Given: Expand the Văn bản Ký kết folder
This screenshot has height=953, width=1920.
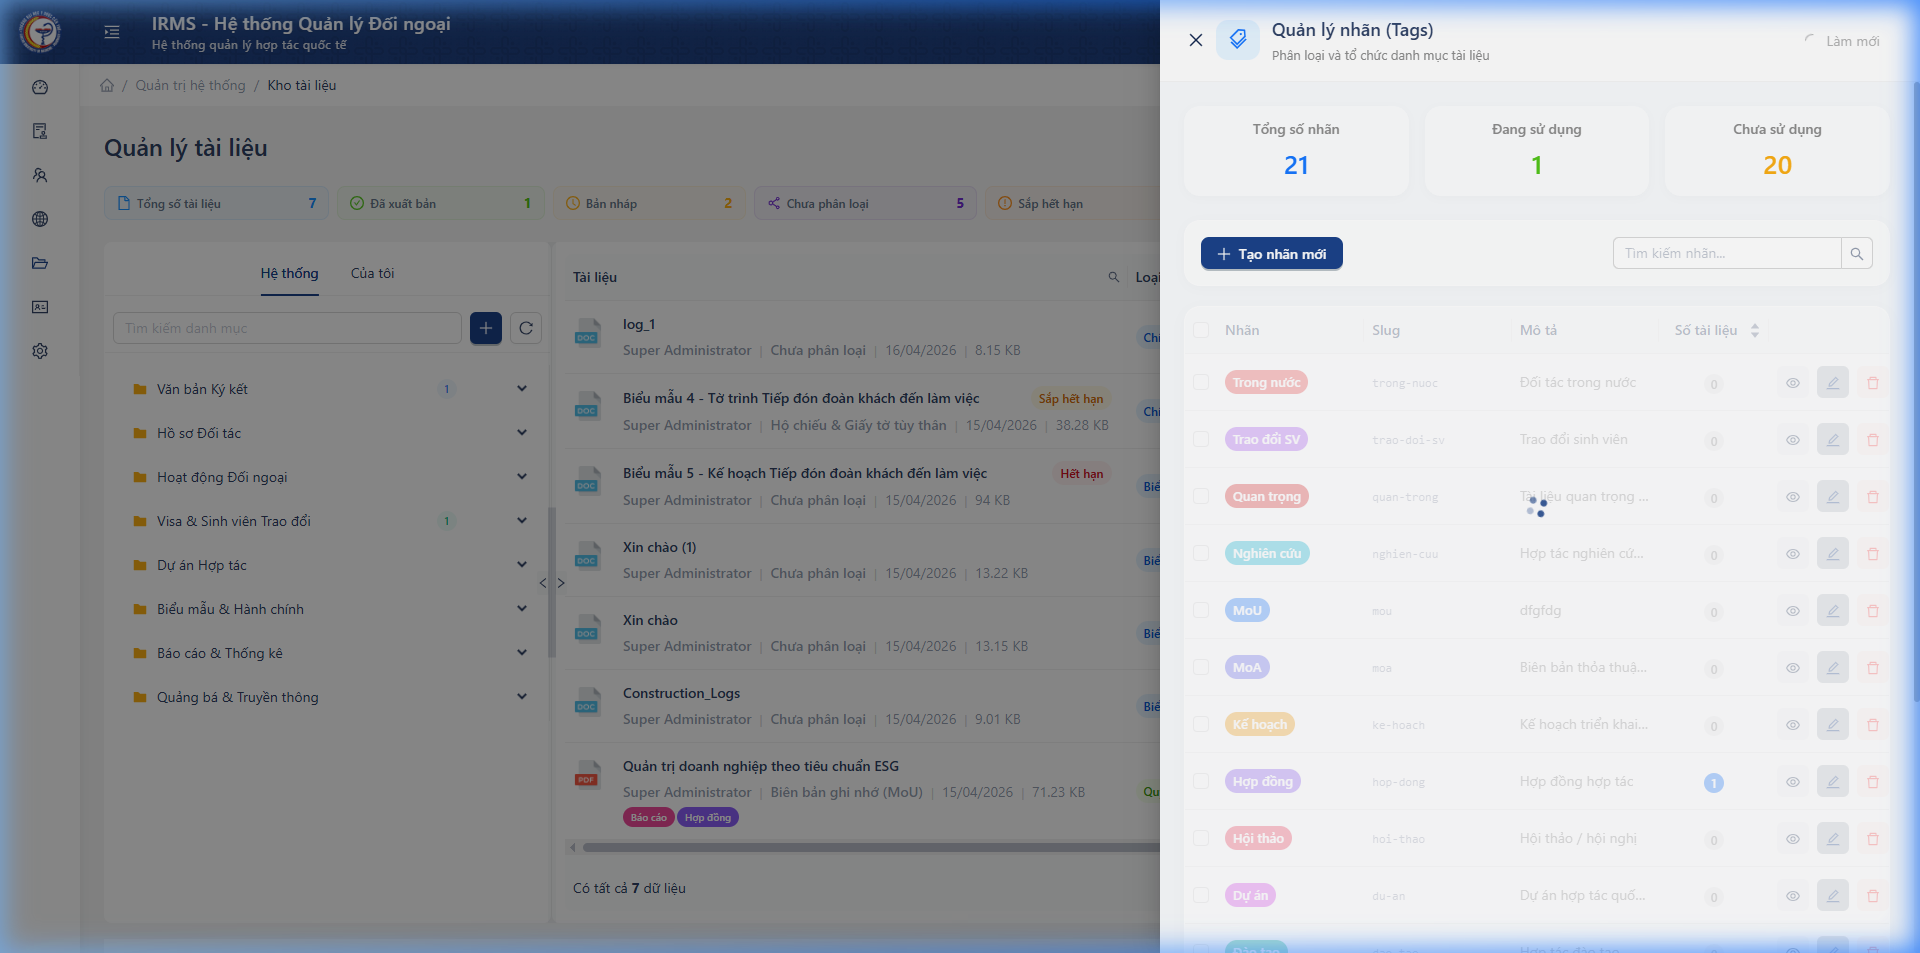Looking at the screenshot, I should (x=521, y=389).
